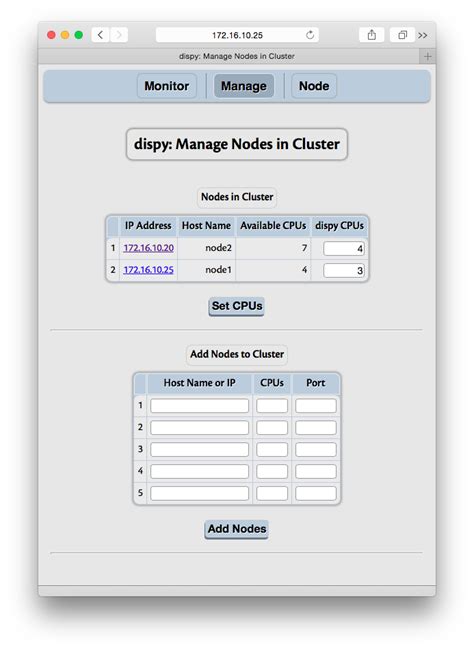Viewport: 474px width, 651px height.
Task: Click CPUs field in add-nodes row 1
Action: click(272, 406)
